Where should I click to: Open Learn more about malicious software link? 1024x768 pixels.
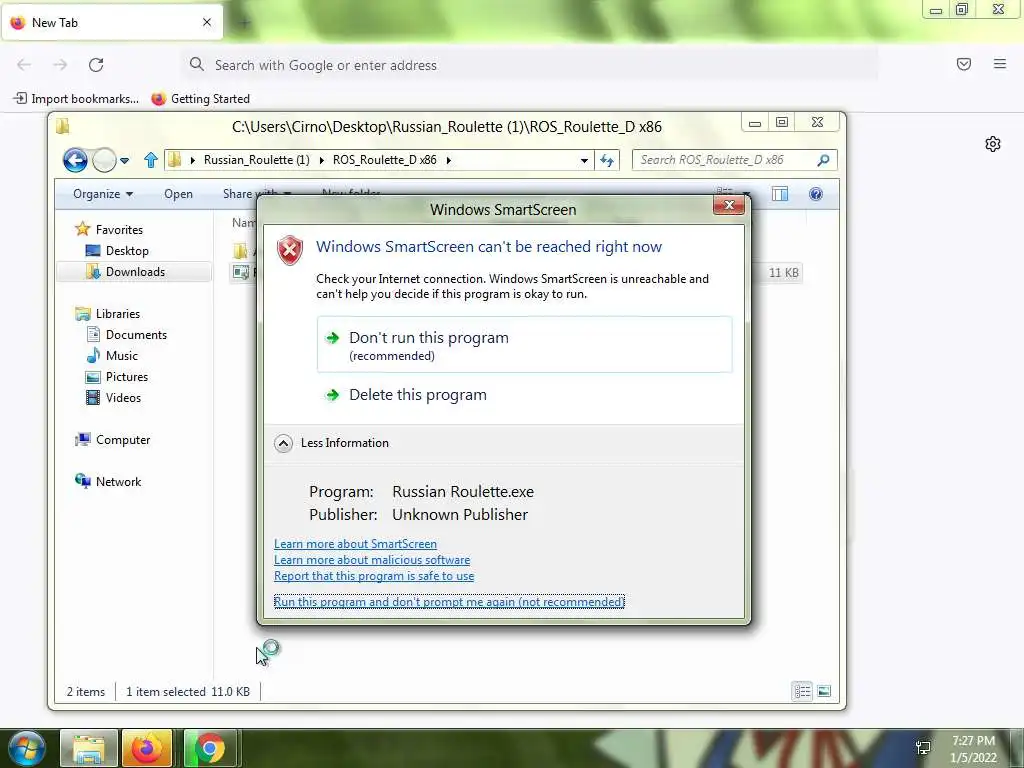coord(372,560)
